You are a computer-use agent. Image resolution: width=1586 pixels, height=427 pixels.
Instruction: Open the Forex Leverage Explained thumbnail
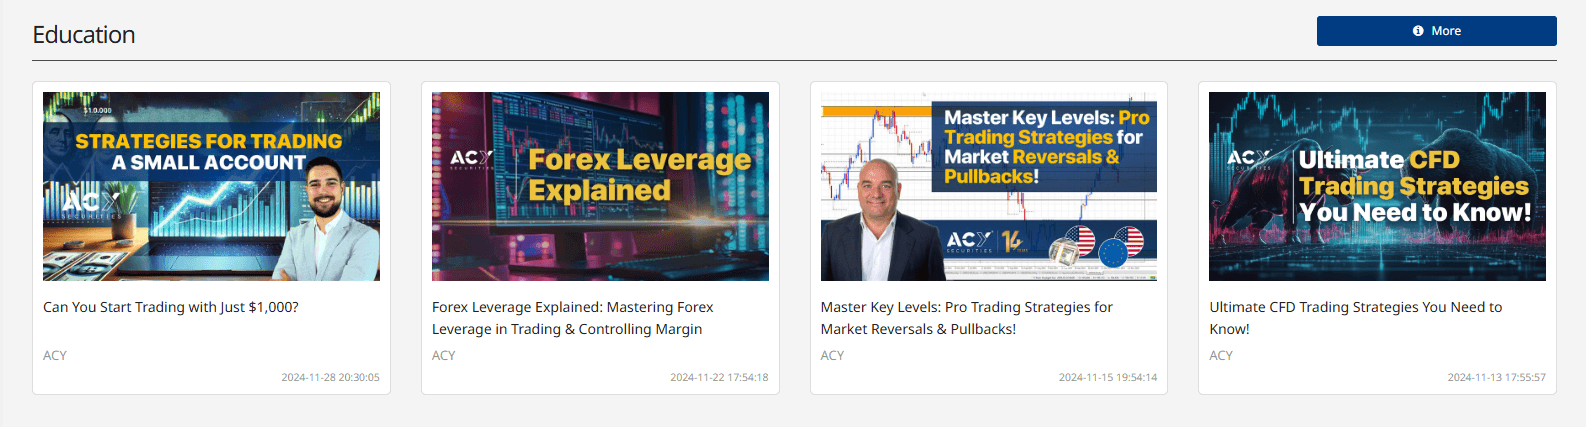tap(600, 186)
